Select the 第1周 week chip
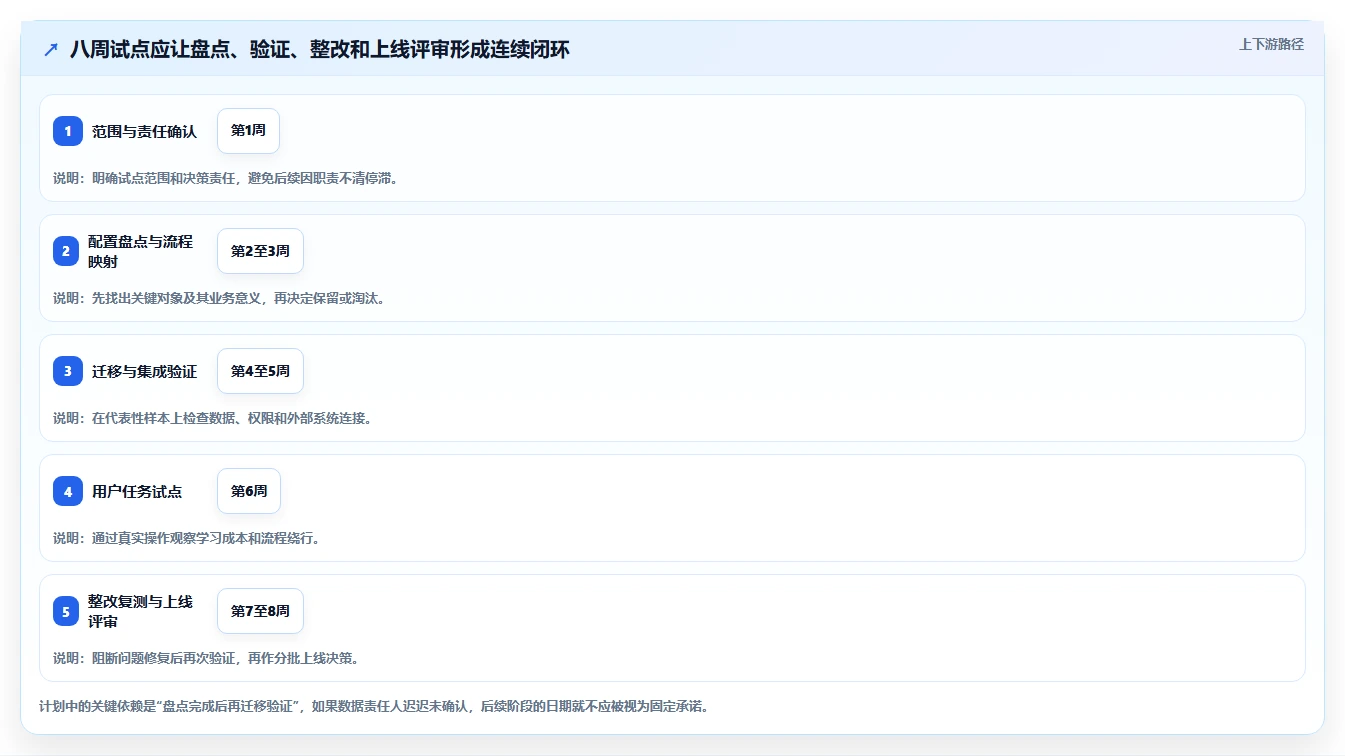 [x=248, y=131]
